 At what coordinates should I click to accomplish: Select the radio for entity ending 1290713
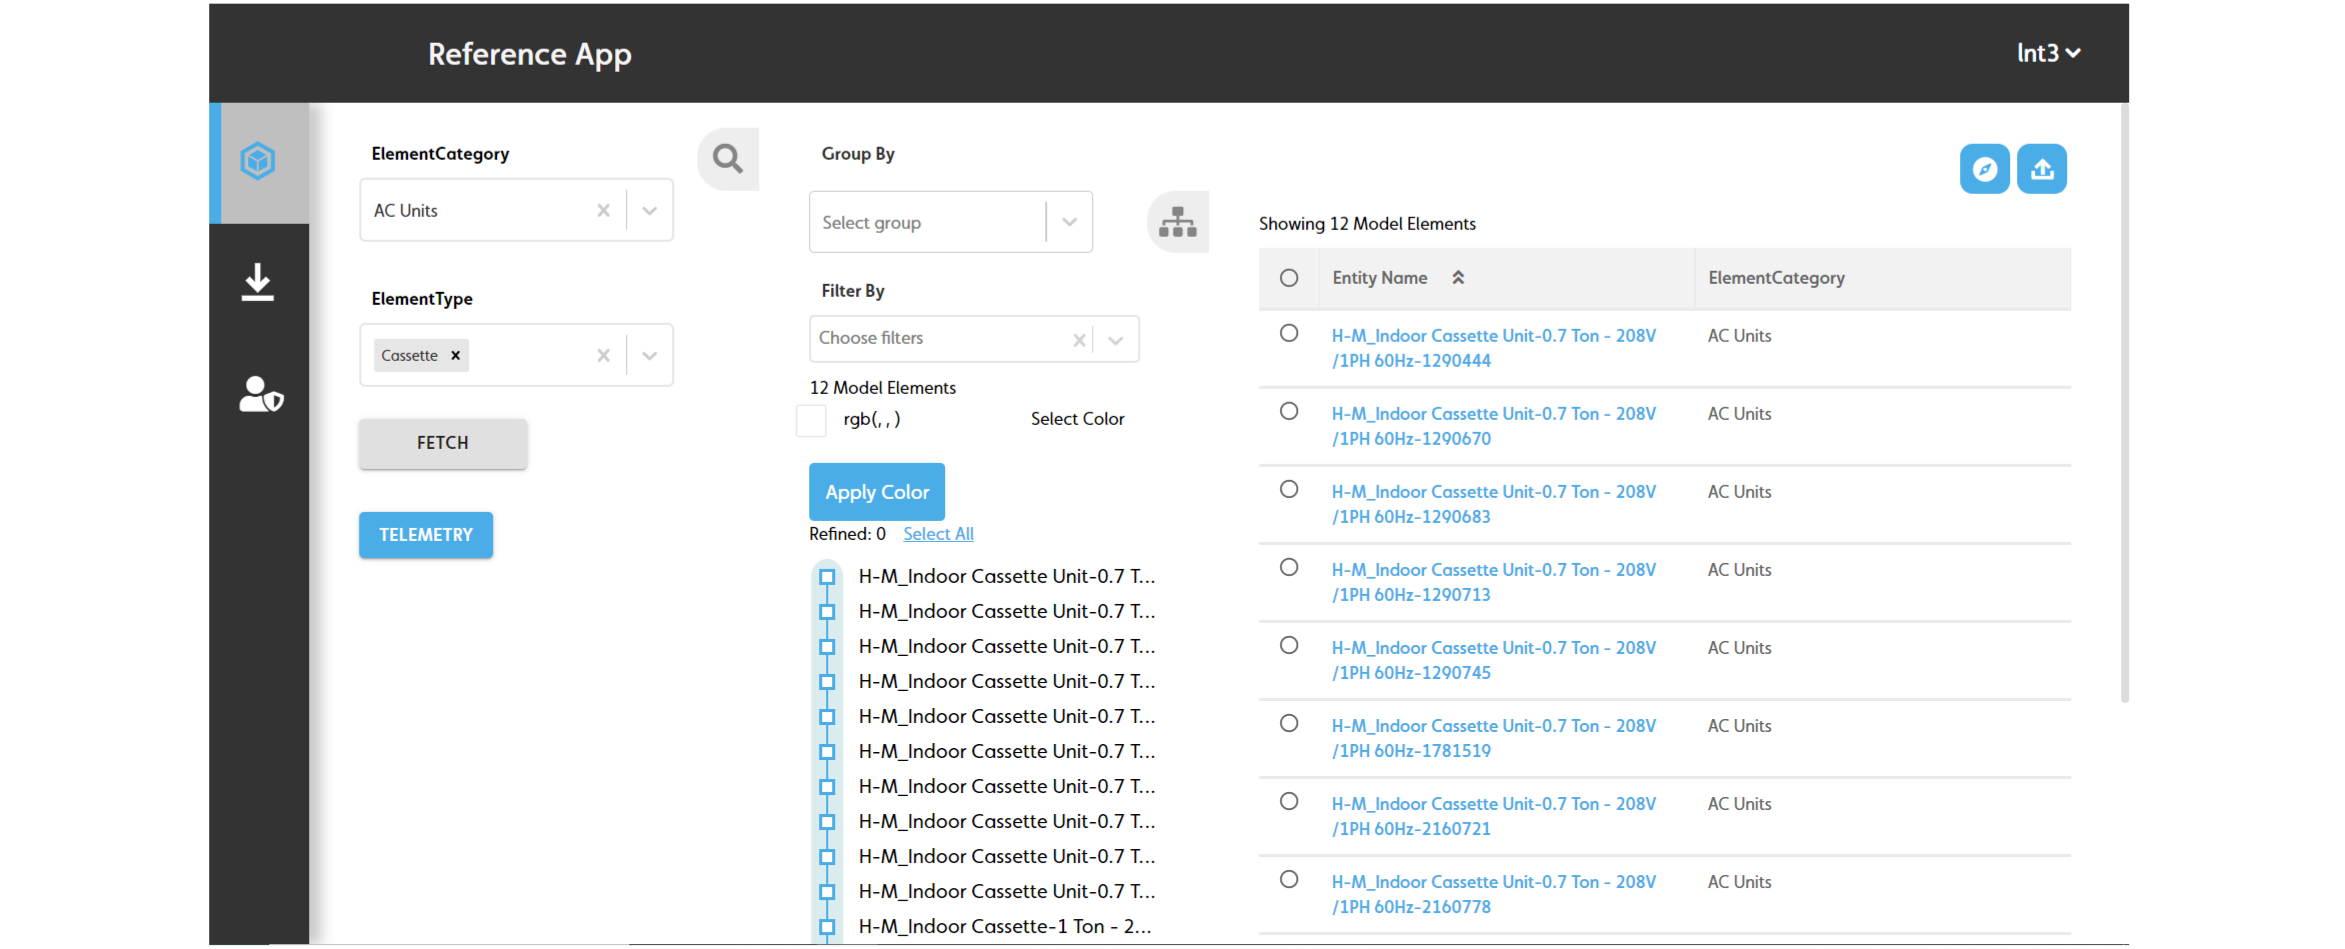pos(1289,568)
